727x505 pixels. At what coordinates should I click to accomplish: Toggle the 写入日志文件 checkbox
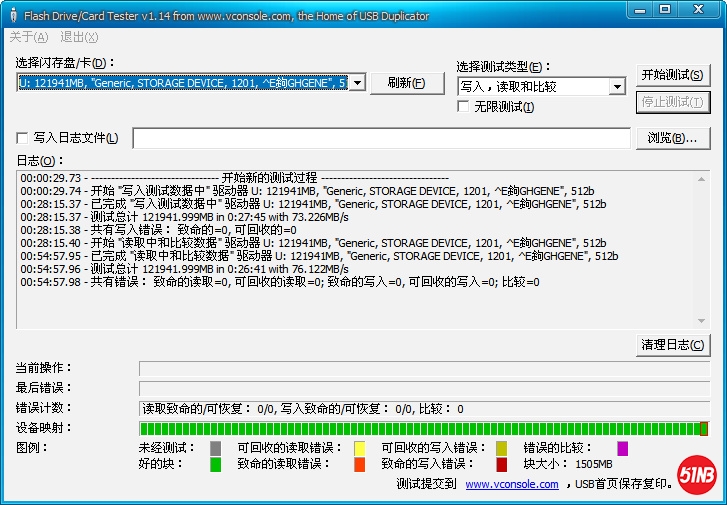tap(23, 138)
